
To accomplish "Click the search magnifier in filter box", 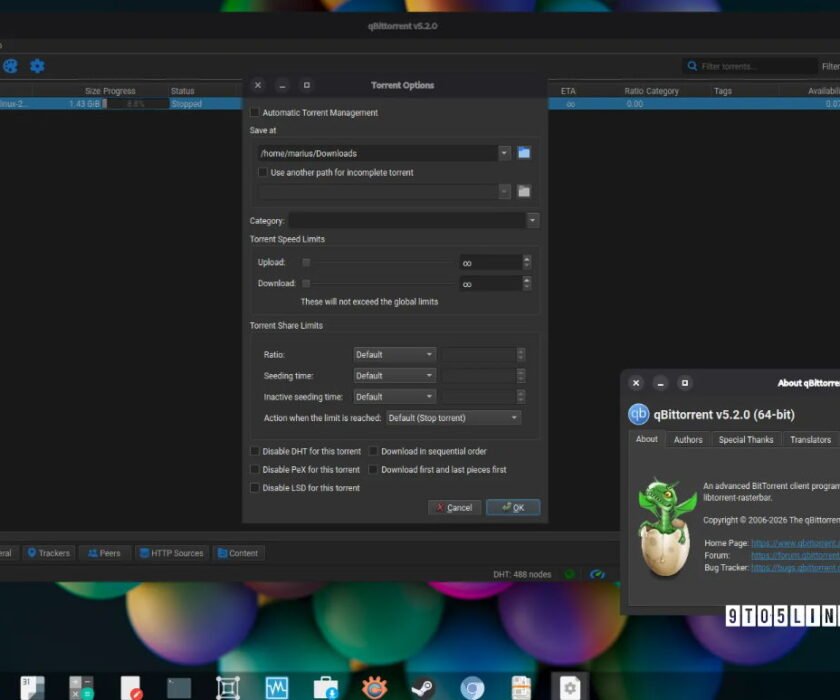I will pos(692,66).
